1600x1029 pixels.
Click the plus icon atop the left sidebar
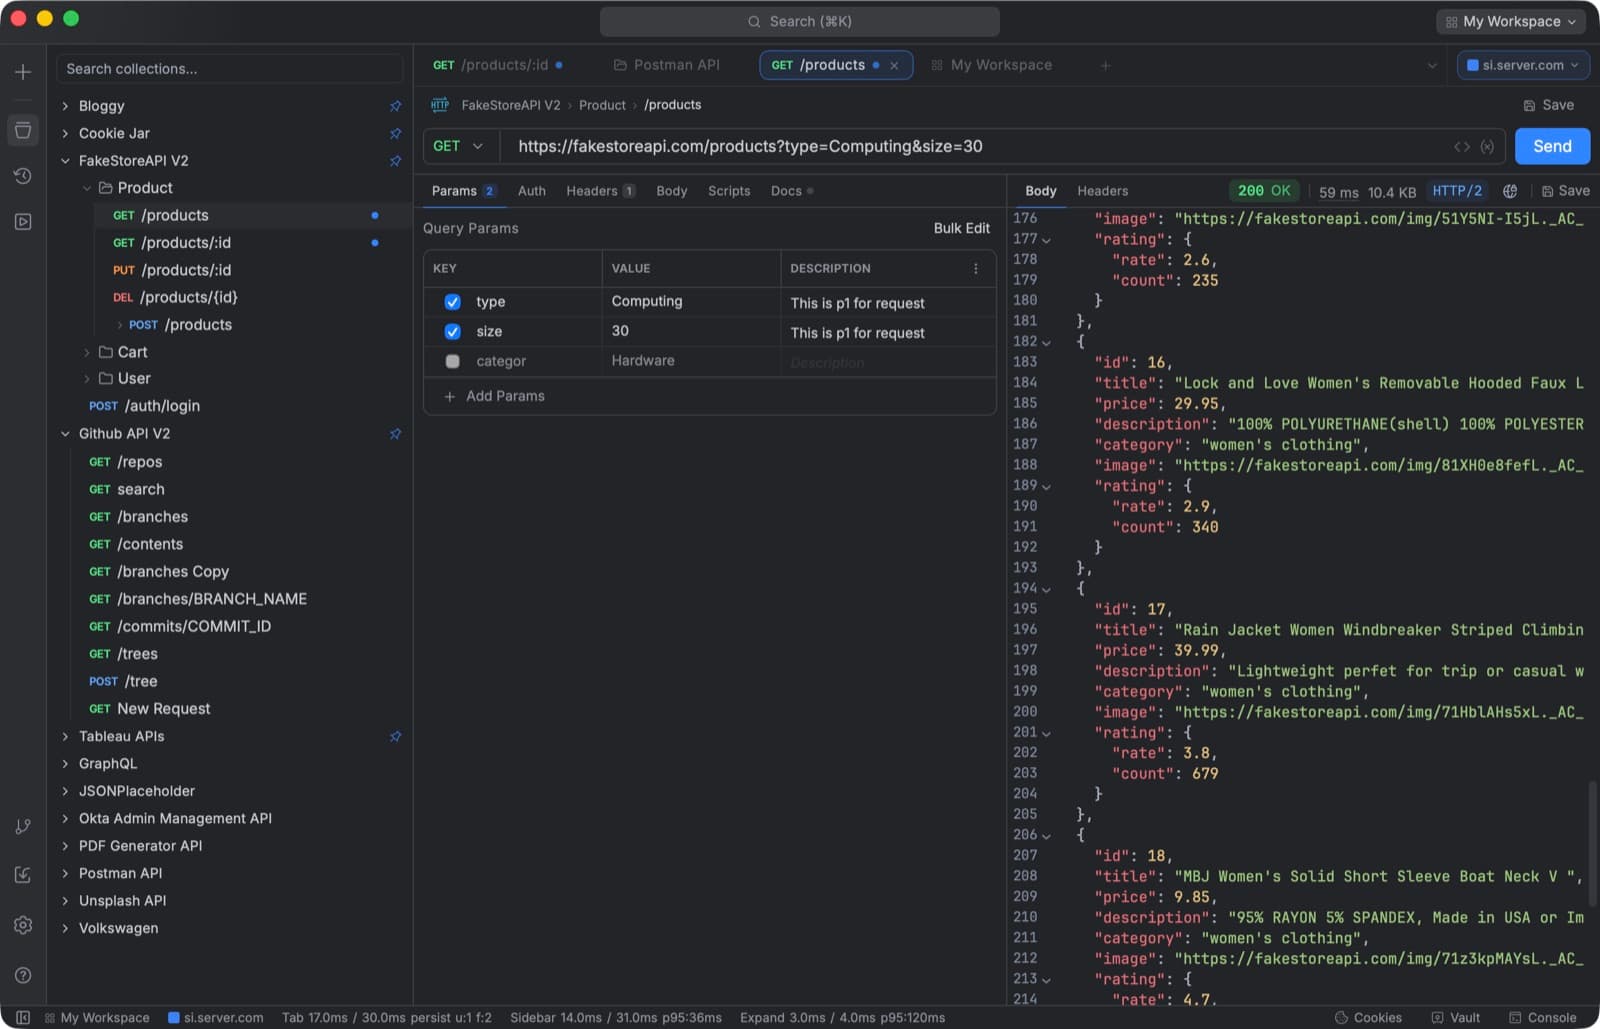(x=23, y=72)
